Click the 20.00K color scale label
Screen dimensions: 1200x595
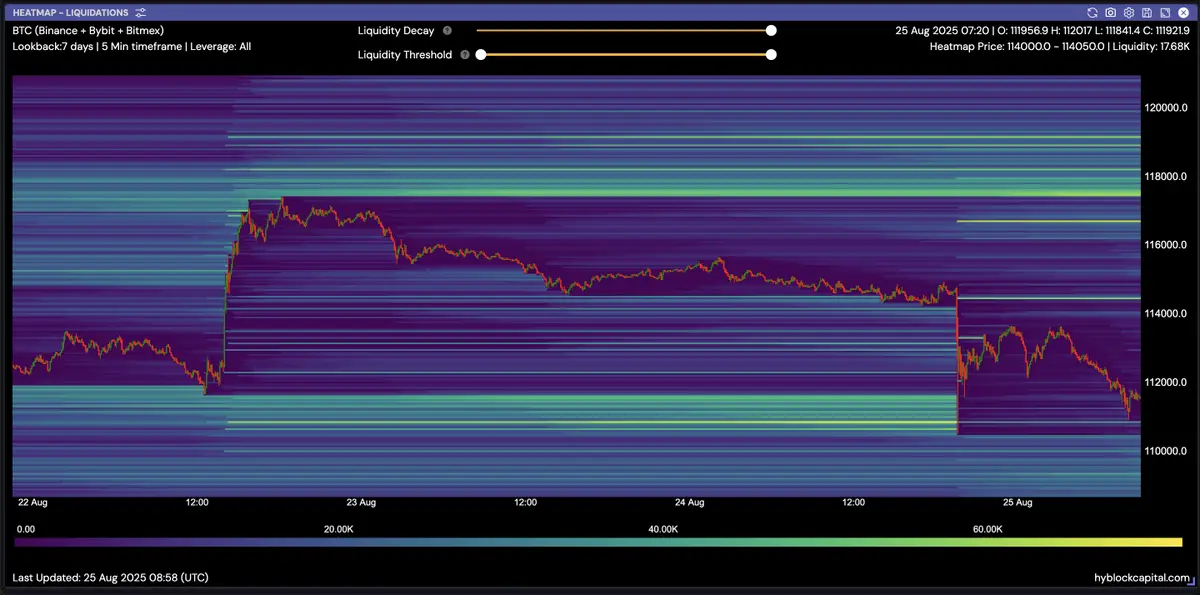coord(339,529)
